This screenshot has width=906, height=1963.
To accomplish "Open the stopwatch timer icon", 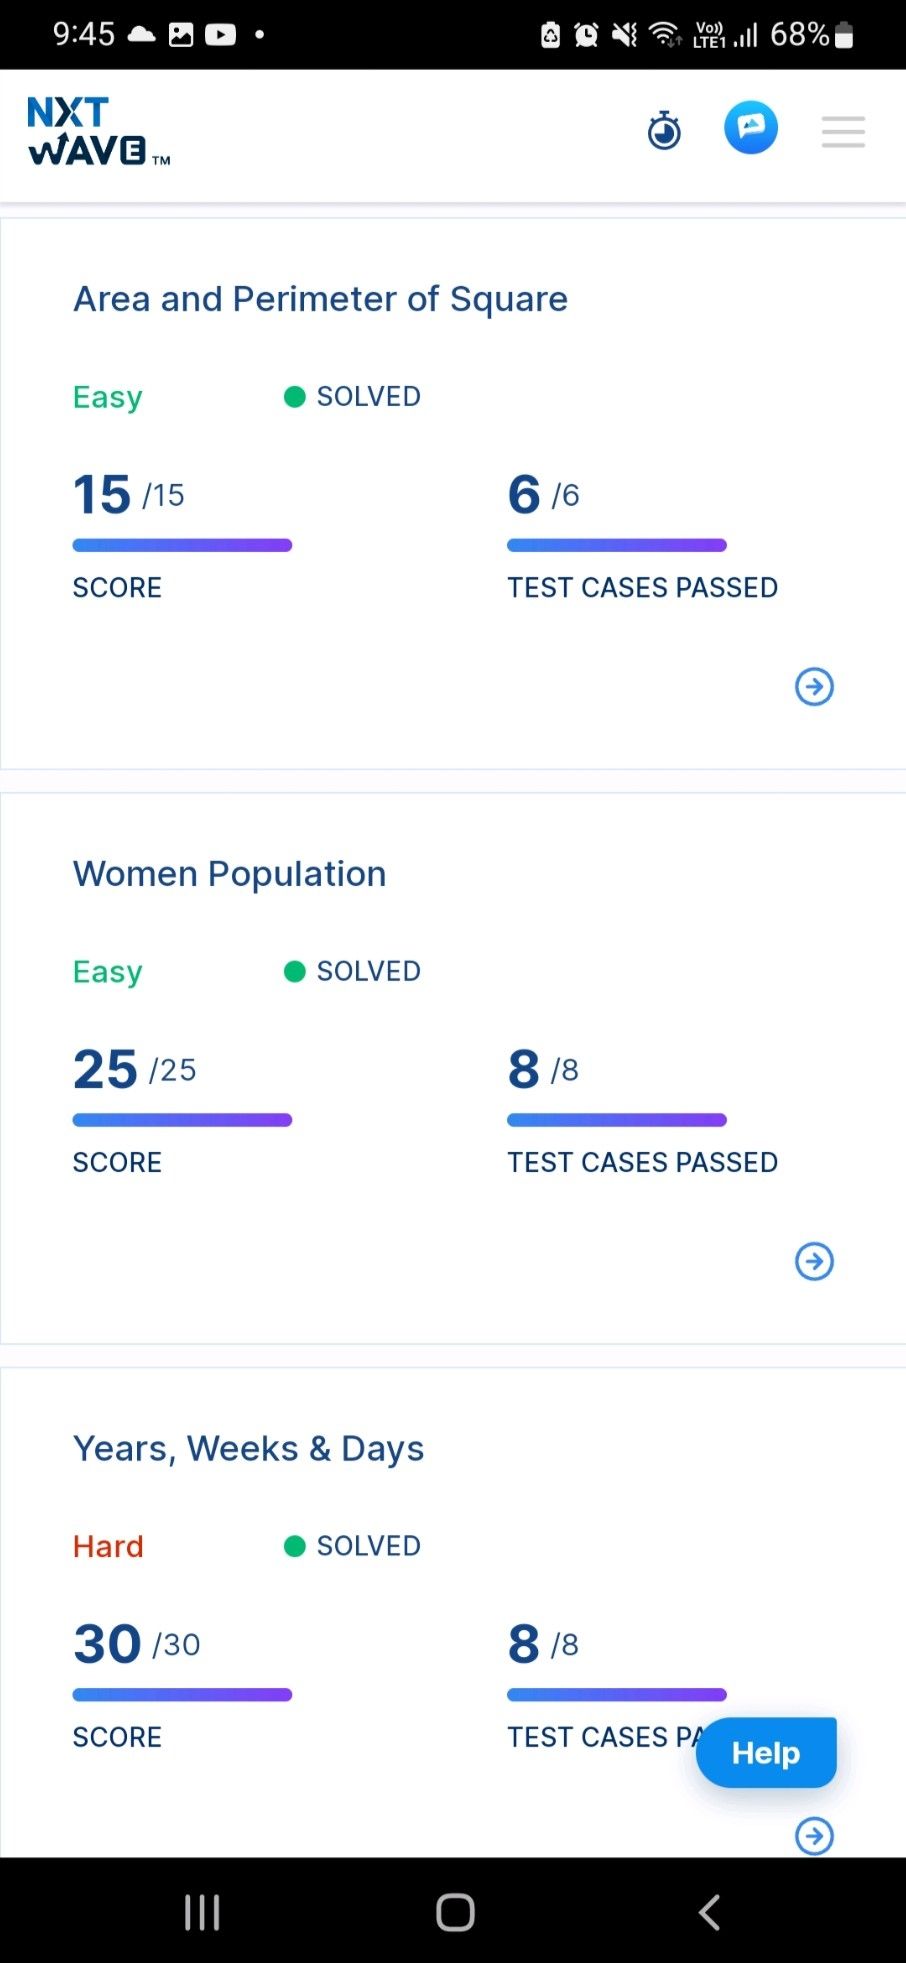I will pos(664,130).
